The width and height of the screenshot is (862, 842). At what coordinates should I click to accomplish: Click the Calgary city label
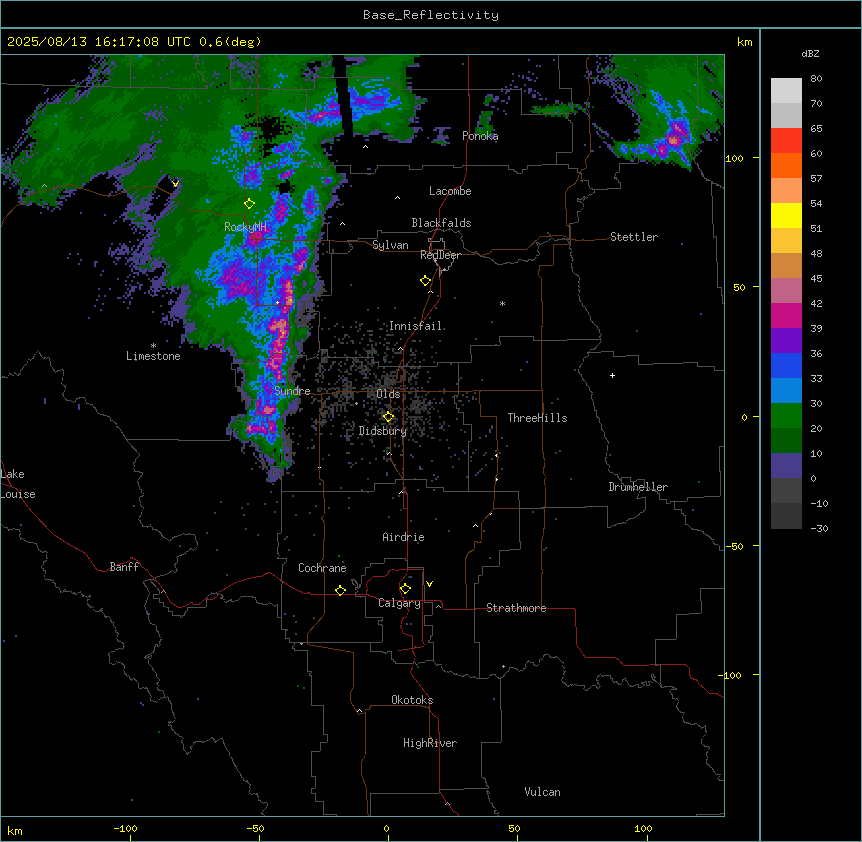399,603
